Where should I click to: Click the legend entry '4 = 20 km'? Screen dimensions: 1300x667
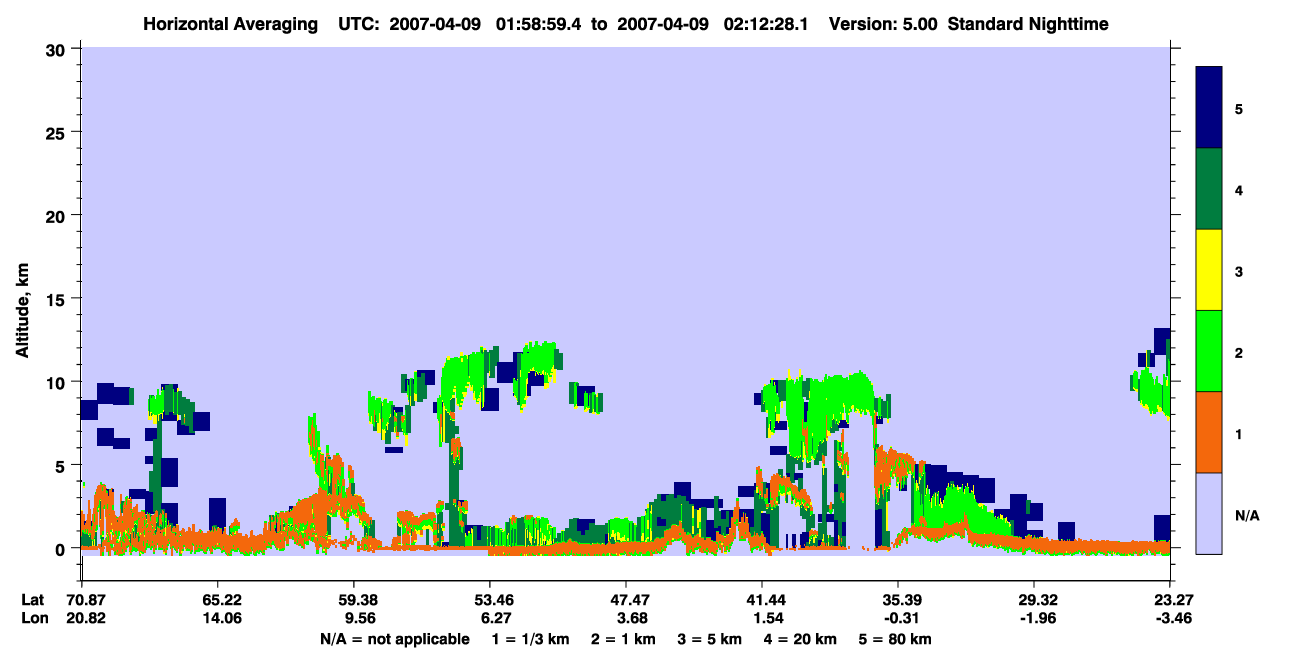pyautogui.click(x=801, y=639)
